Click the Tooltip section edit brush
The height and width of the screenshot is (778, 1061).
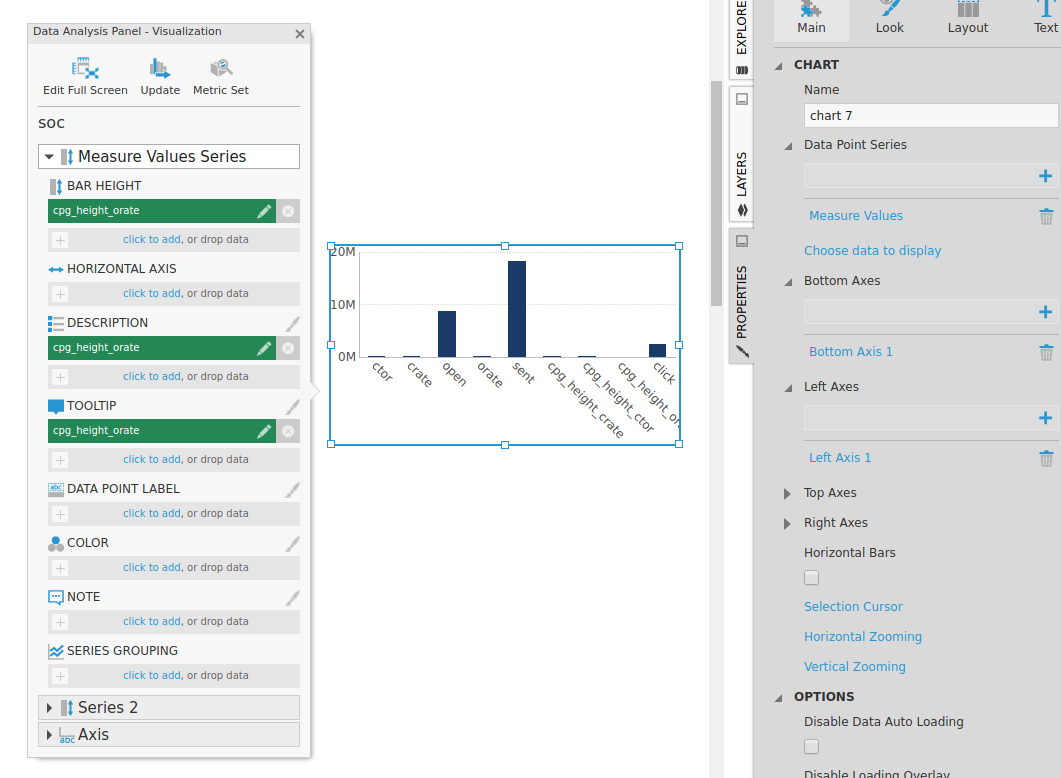pyautogui.click(x=292, y=407)
